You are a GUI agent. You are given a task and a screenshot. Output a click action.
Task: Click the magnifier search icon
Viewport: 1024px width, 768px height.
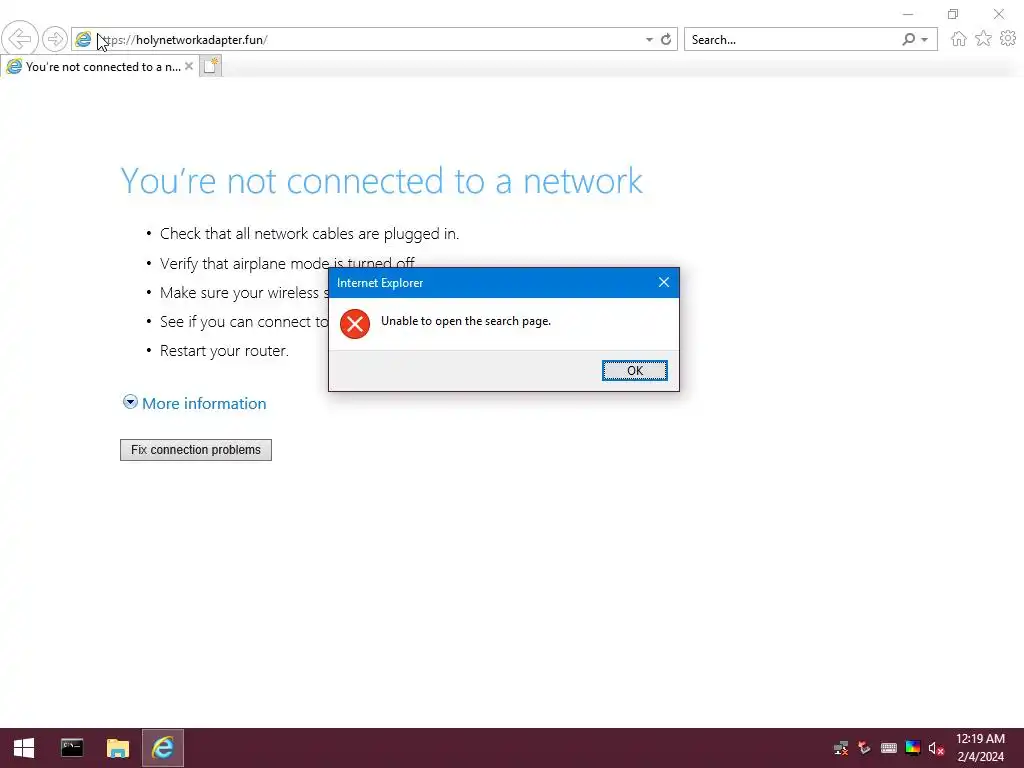point(908,39)
